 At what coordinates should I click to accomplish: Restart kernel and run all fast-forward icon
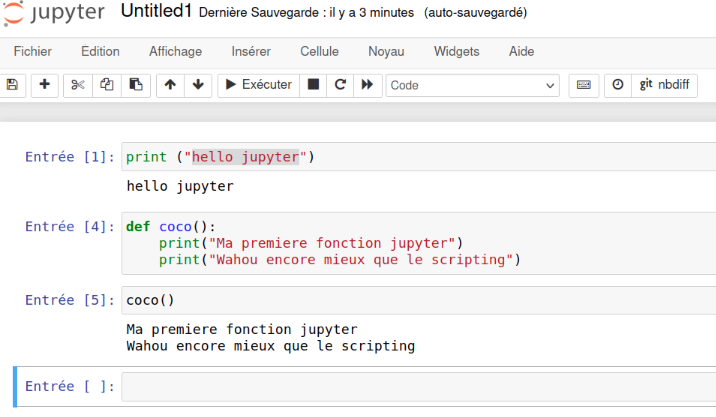point(367,85)
